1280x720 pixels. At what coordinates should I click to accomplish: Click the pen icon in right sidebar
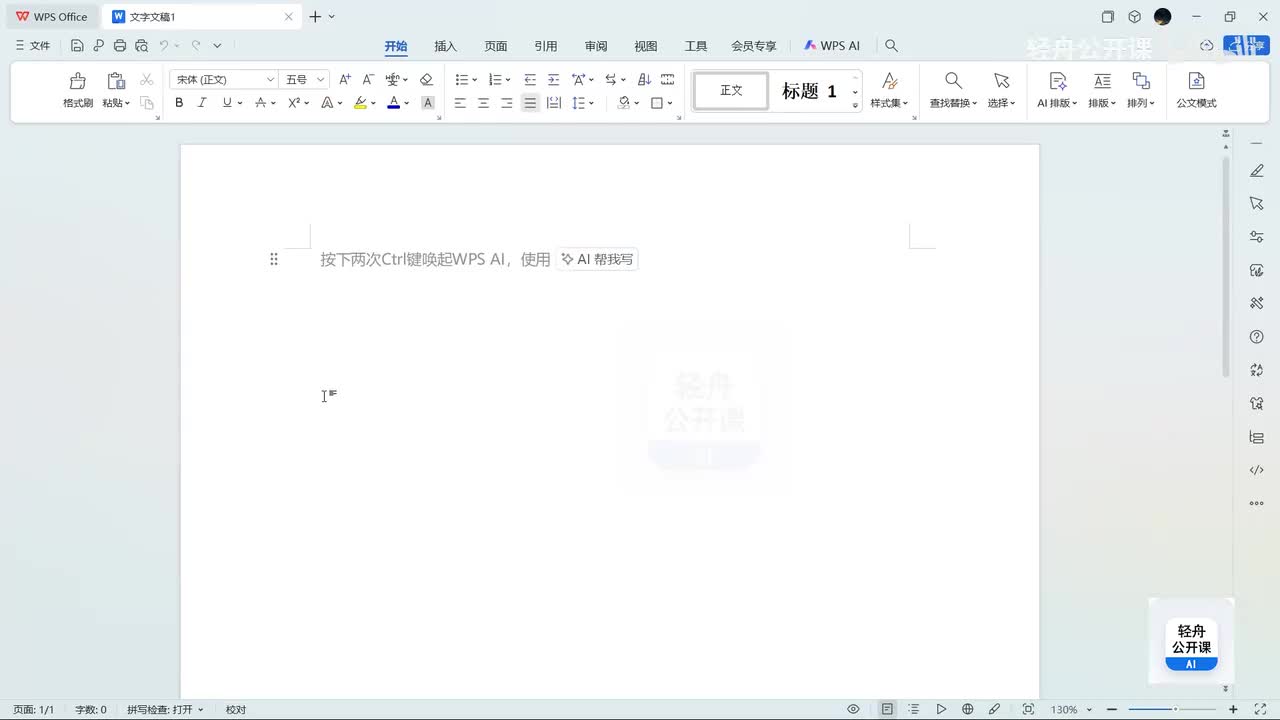point(1257,171)
